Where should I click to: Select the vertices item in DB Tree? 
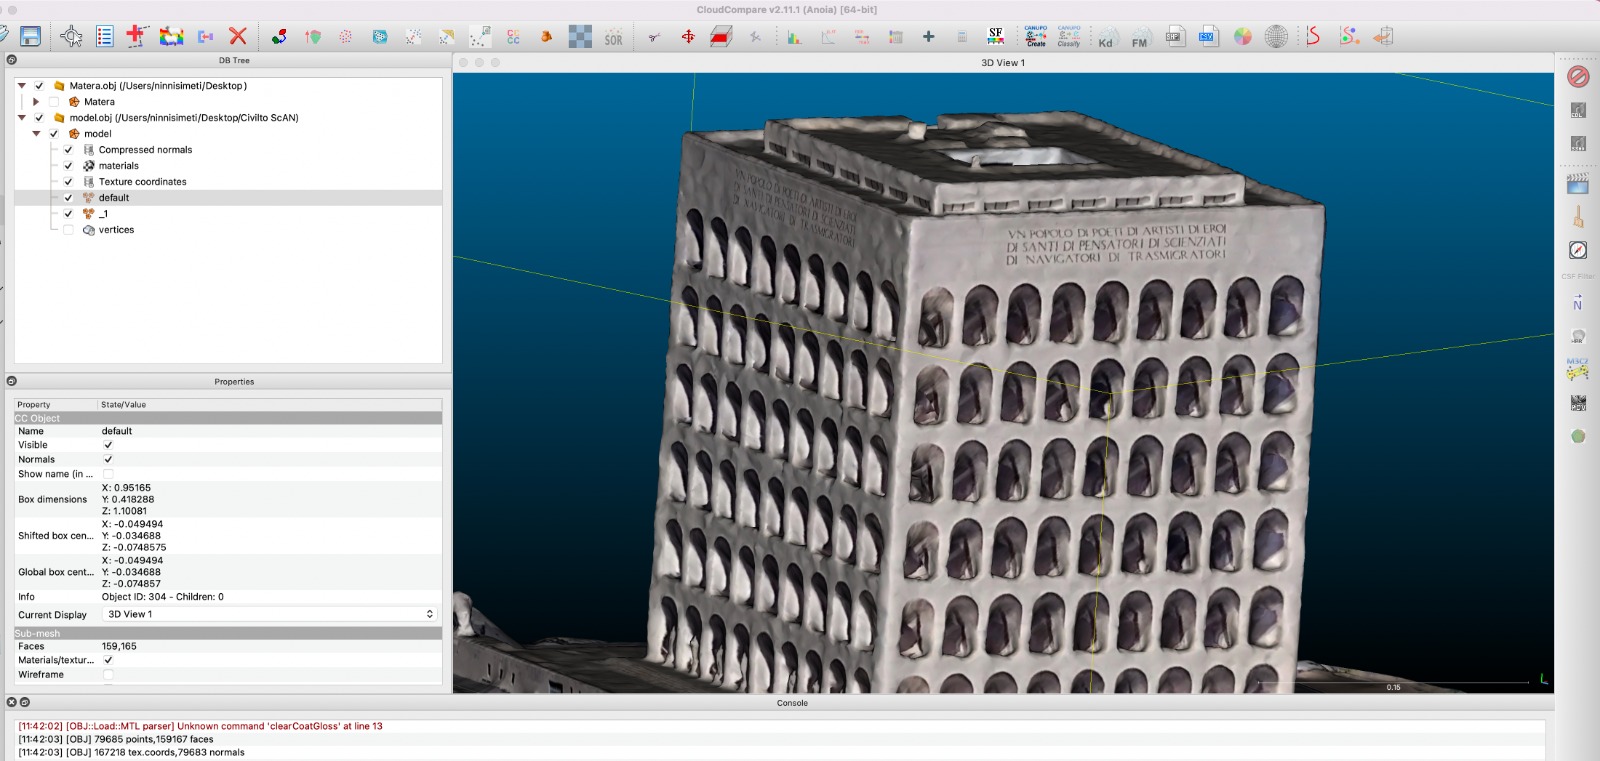116,230
